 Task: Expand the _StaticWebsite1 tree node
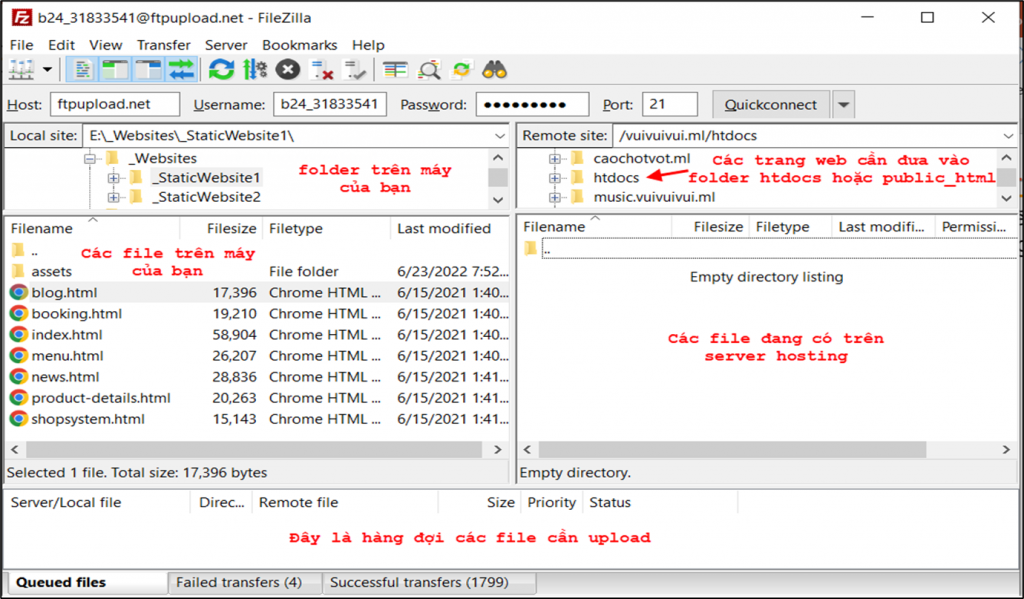[113, 178]
